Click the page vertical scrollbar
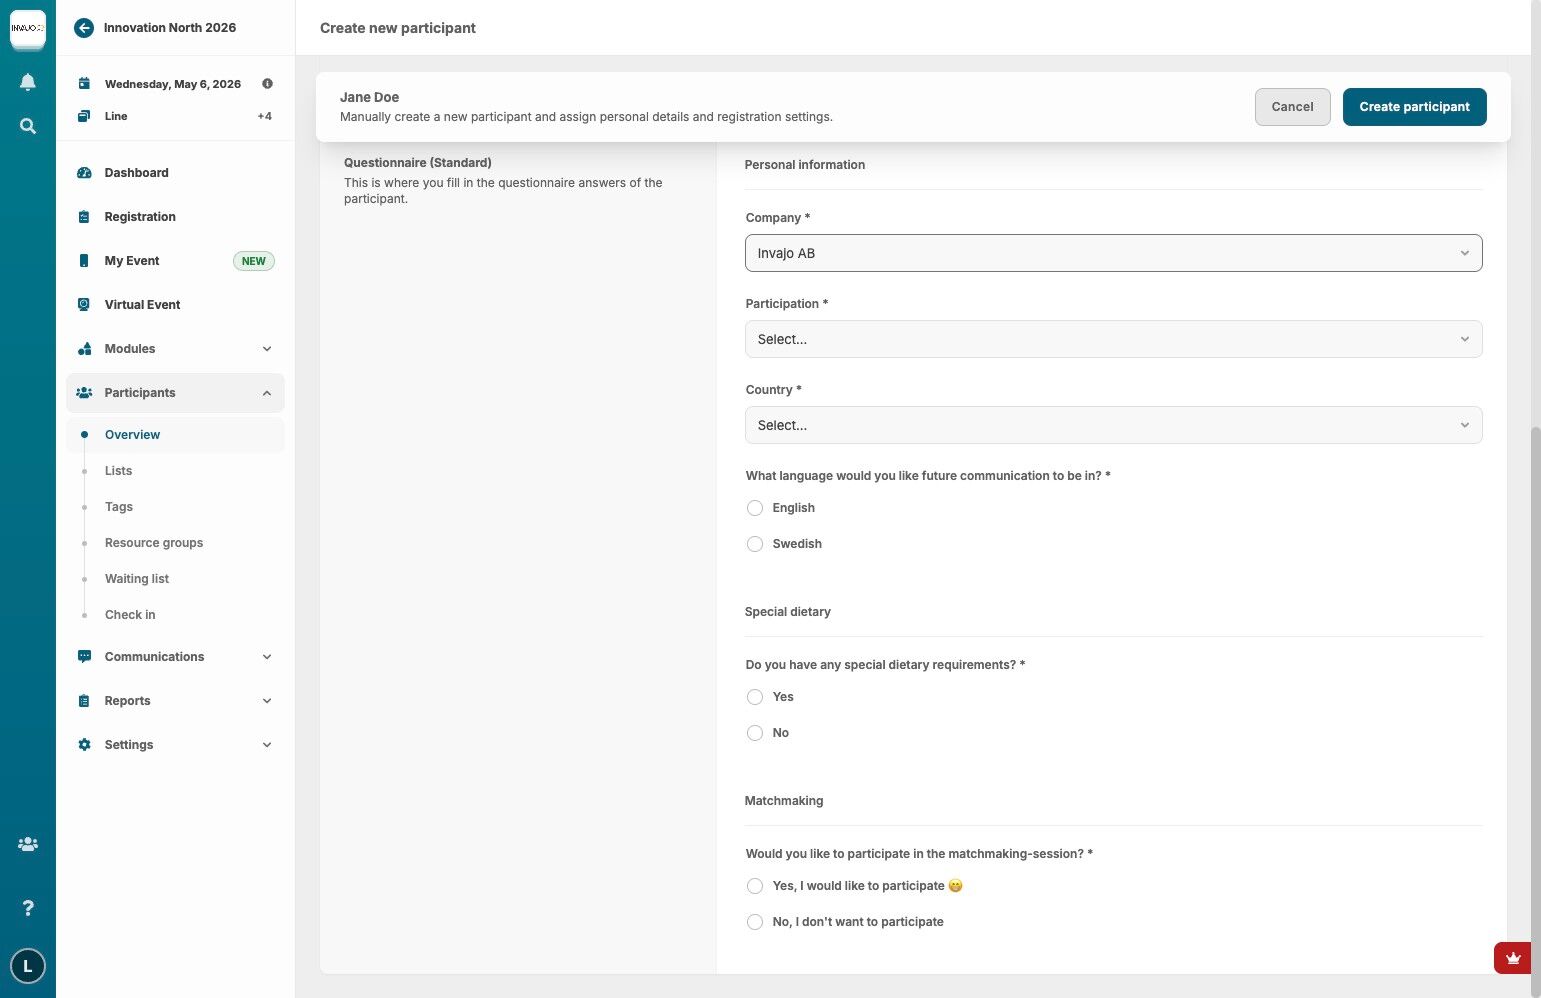This screenshot has width=1541, height=998. click(x=1536, y=700)
